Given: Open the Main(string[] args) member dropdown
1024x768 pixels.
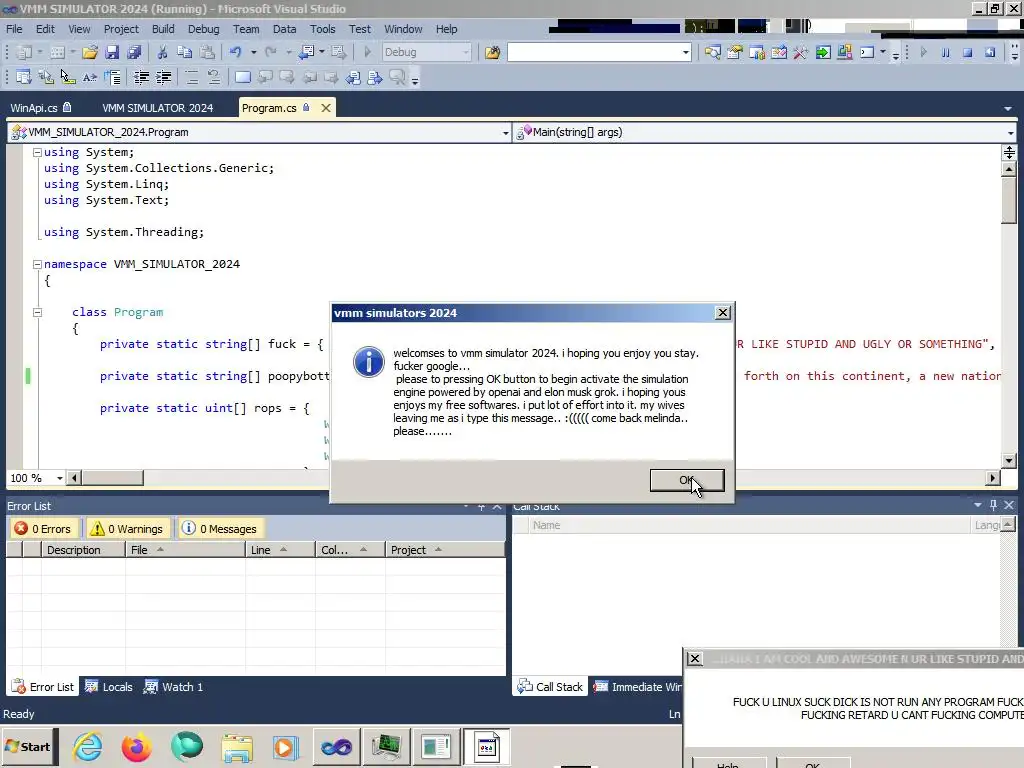Looking at the screenshot, I should [1010, 133].
